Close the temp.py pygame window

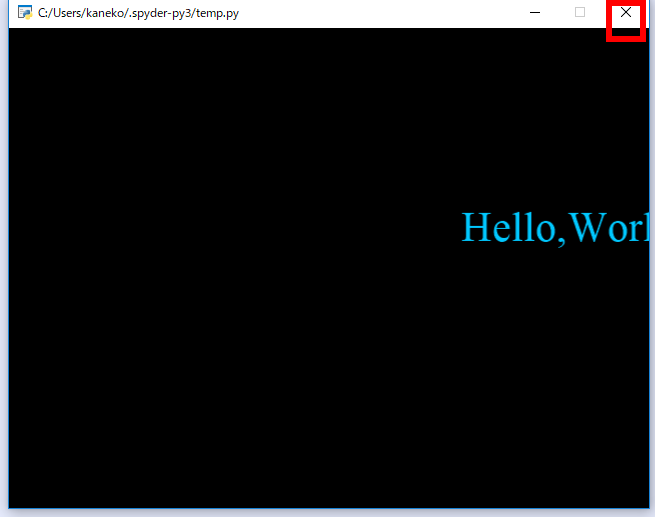(x=625, y=13)
